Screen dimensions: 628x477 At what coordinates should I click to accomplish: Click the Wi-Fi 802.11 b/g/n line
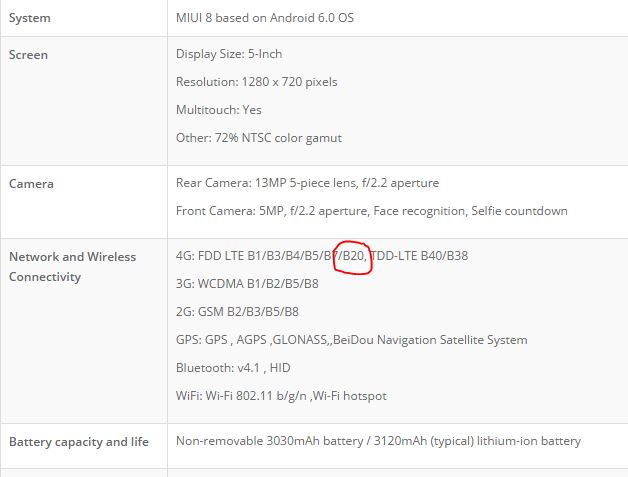tap(280, 396)
